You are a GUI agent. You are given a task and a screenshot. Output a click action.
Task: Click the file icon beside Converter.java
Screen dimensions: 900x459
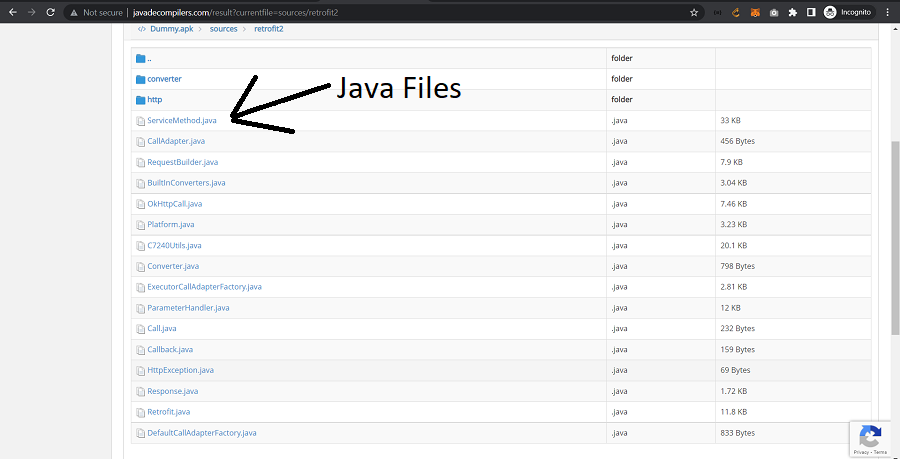[x=140, y=267]
